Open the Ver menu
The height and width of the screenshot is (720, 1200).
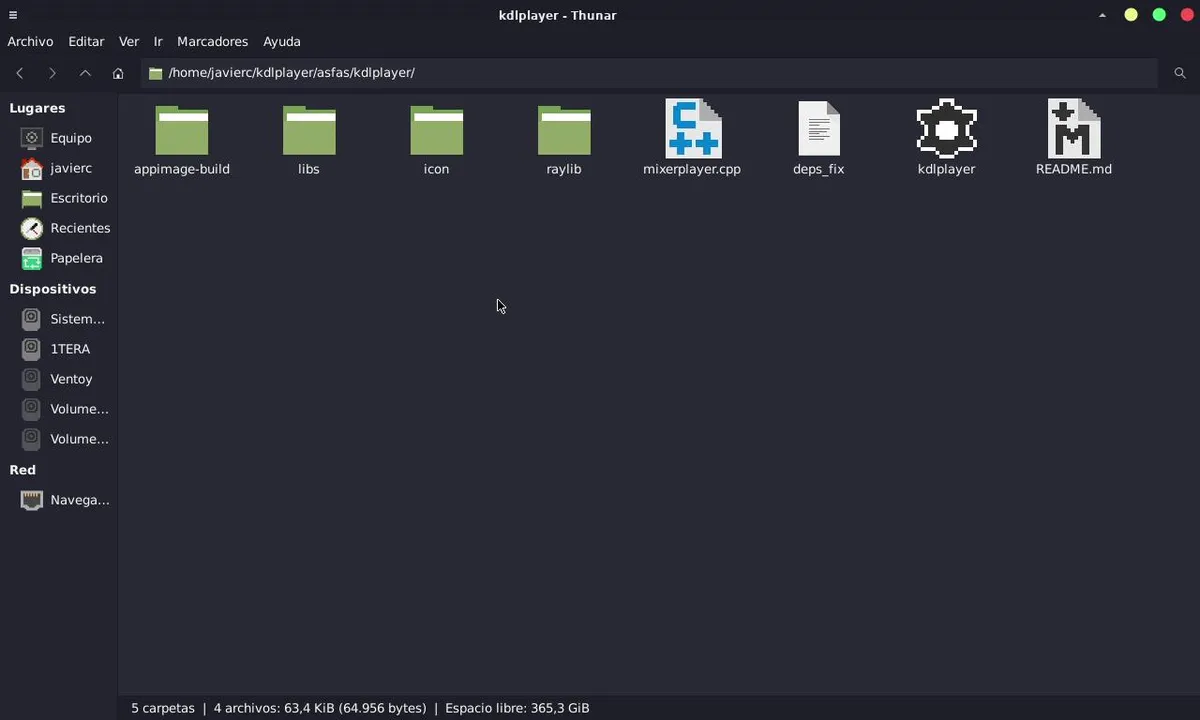(129, 42)
